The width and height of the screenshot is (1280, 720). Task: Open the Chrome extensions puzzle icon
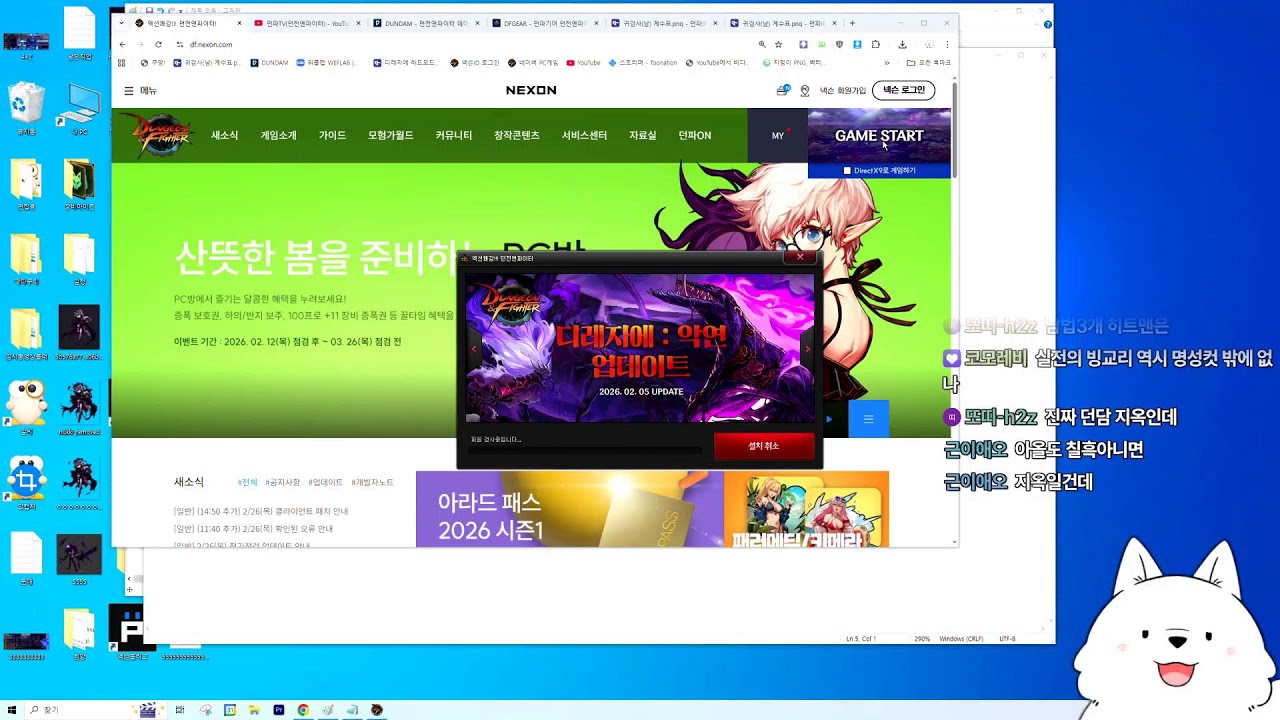point(876,44)
